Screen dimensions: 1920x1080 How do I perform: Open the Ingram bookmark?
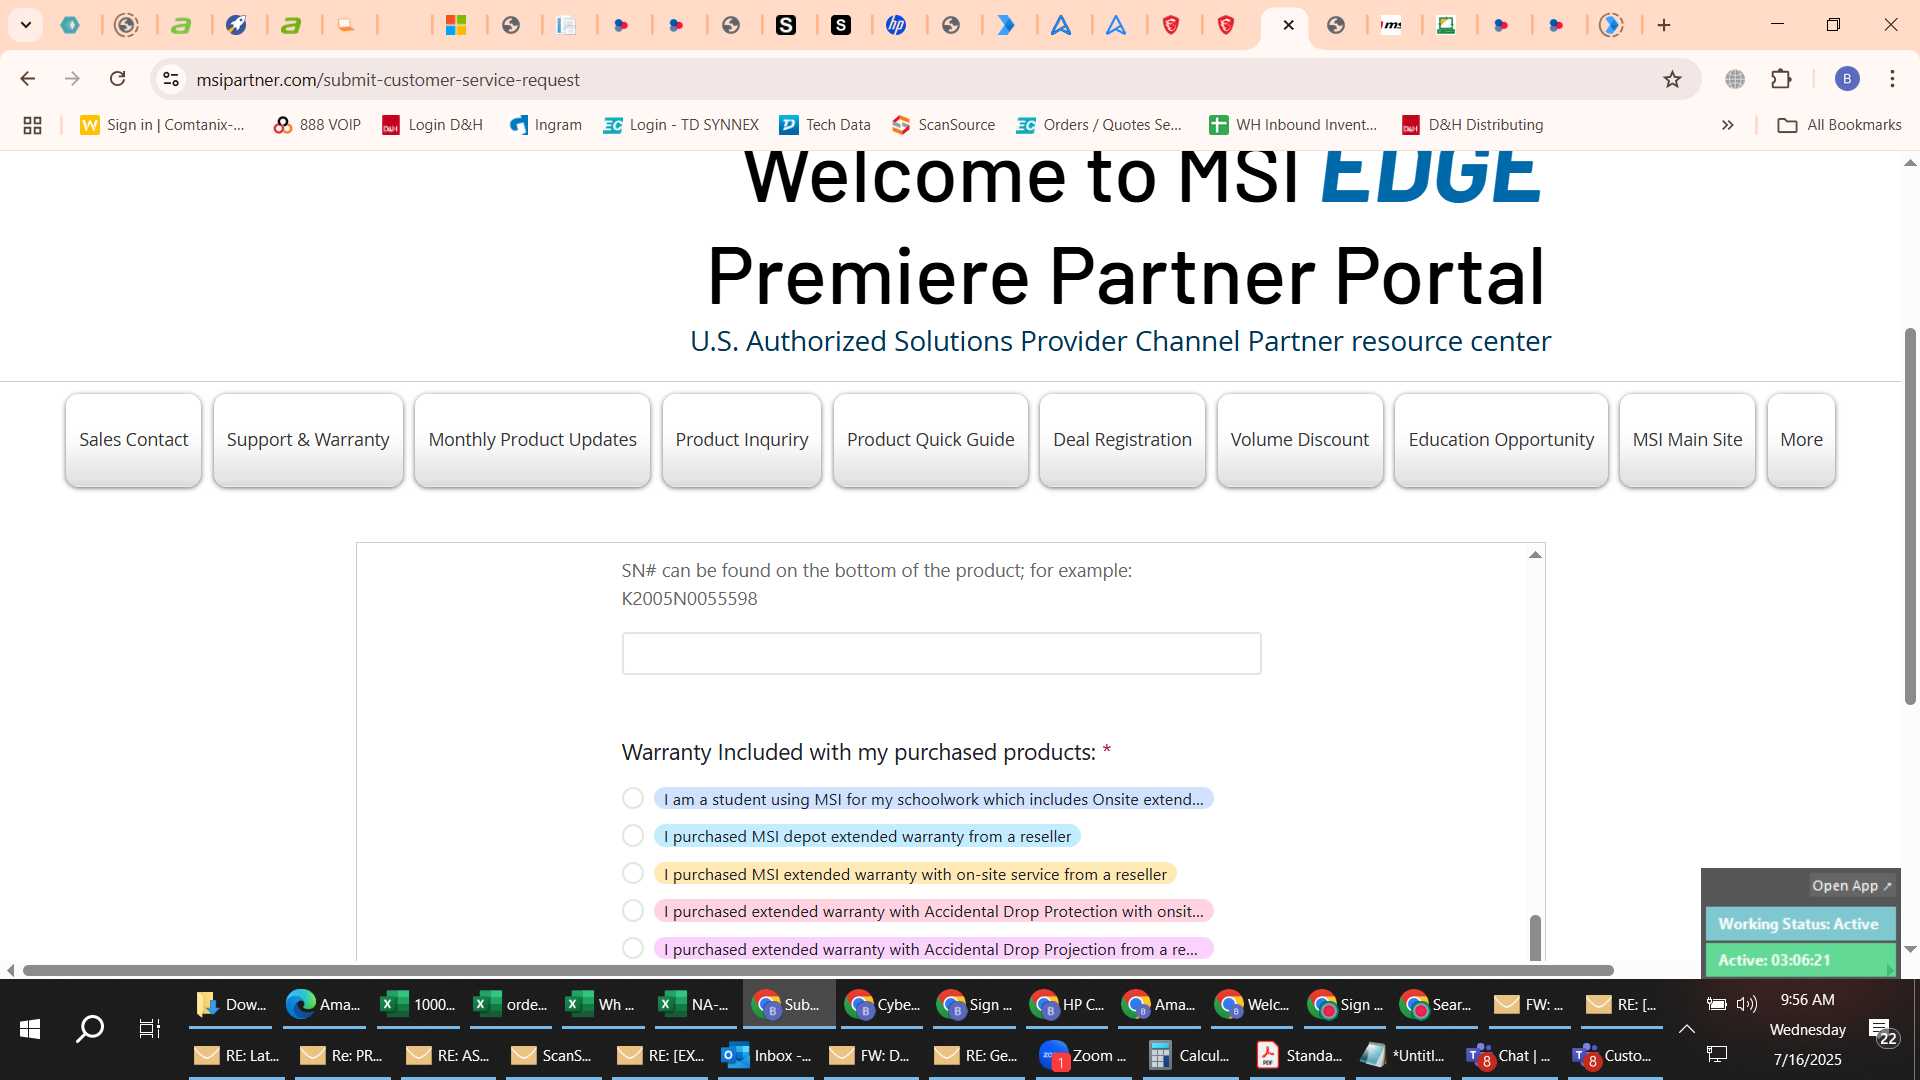(546, 125)
